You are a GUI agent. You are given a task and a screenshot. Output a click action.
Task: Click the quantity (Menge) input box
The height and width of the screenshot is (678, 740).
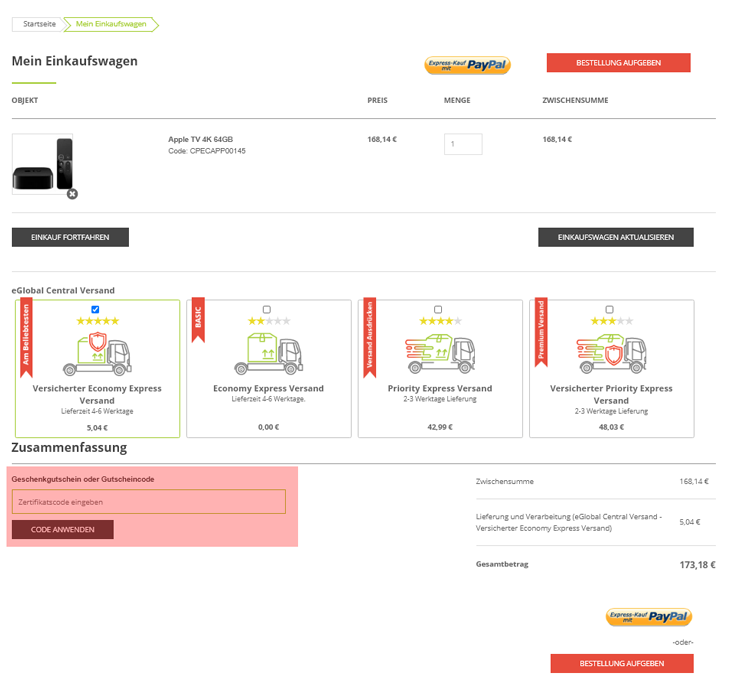point(463,144)
